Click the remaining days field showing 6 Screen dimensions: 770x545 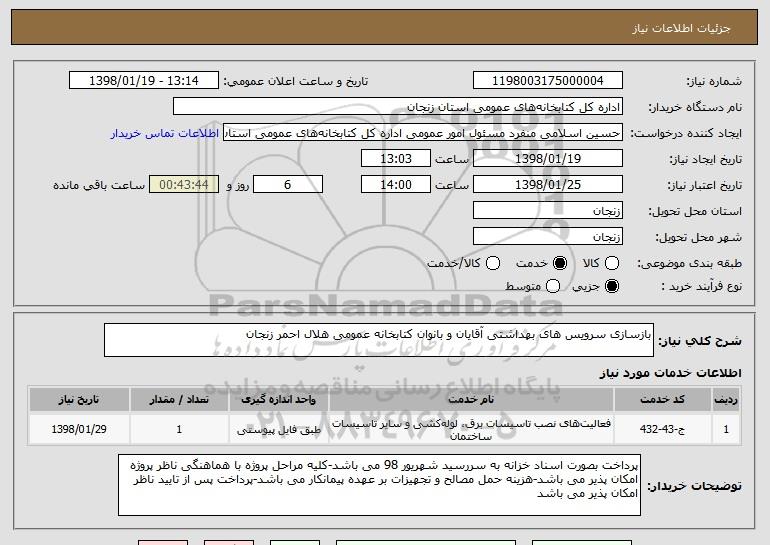point(288,185)
